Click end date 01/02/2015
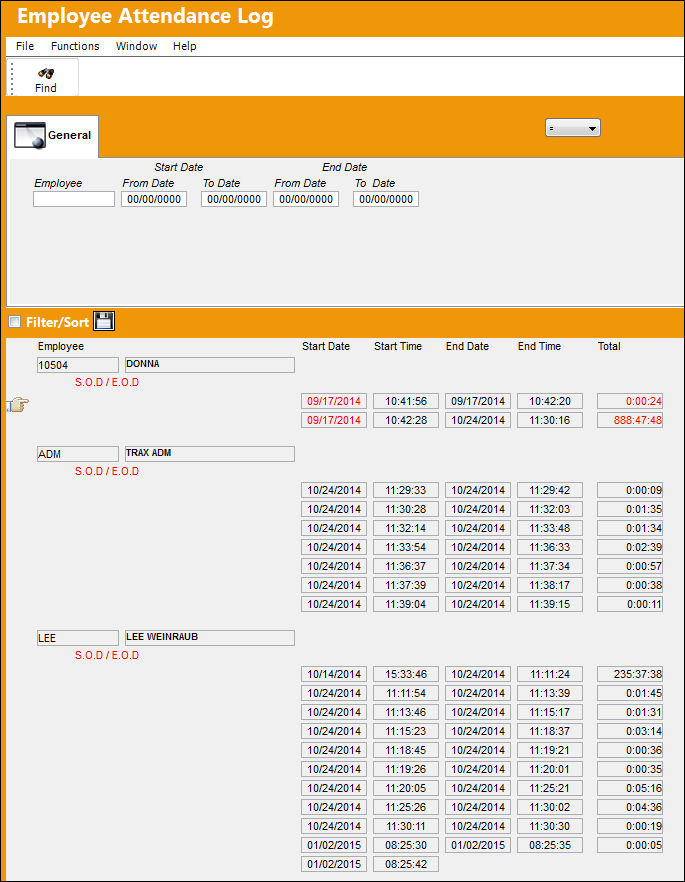This screenshot has height=882, width=685. [x=478, y=845]
